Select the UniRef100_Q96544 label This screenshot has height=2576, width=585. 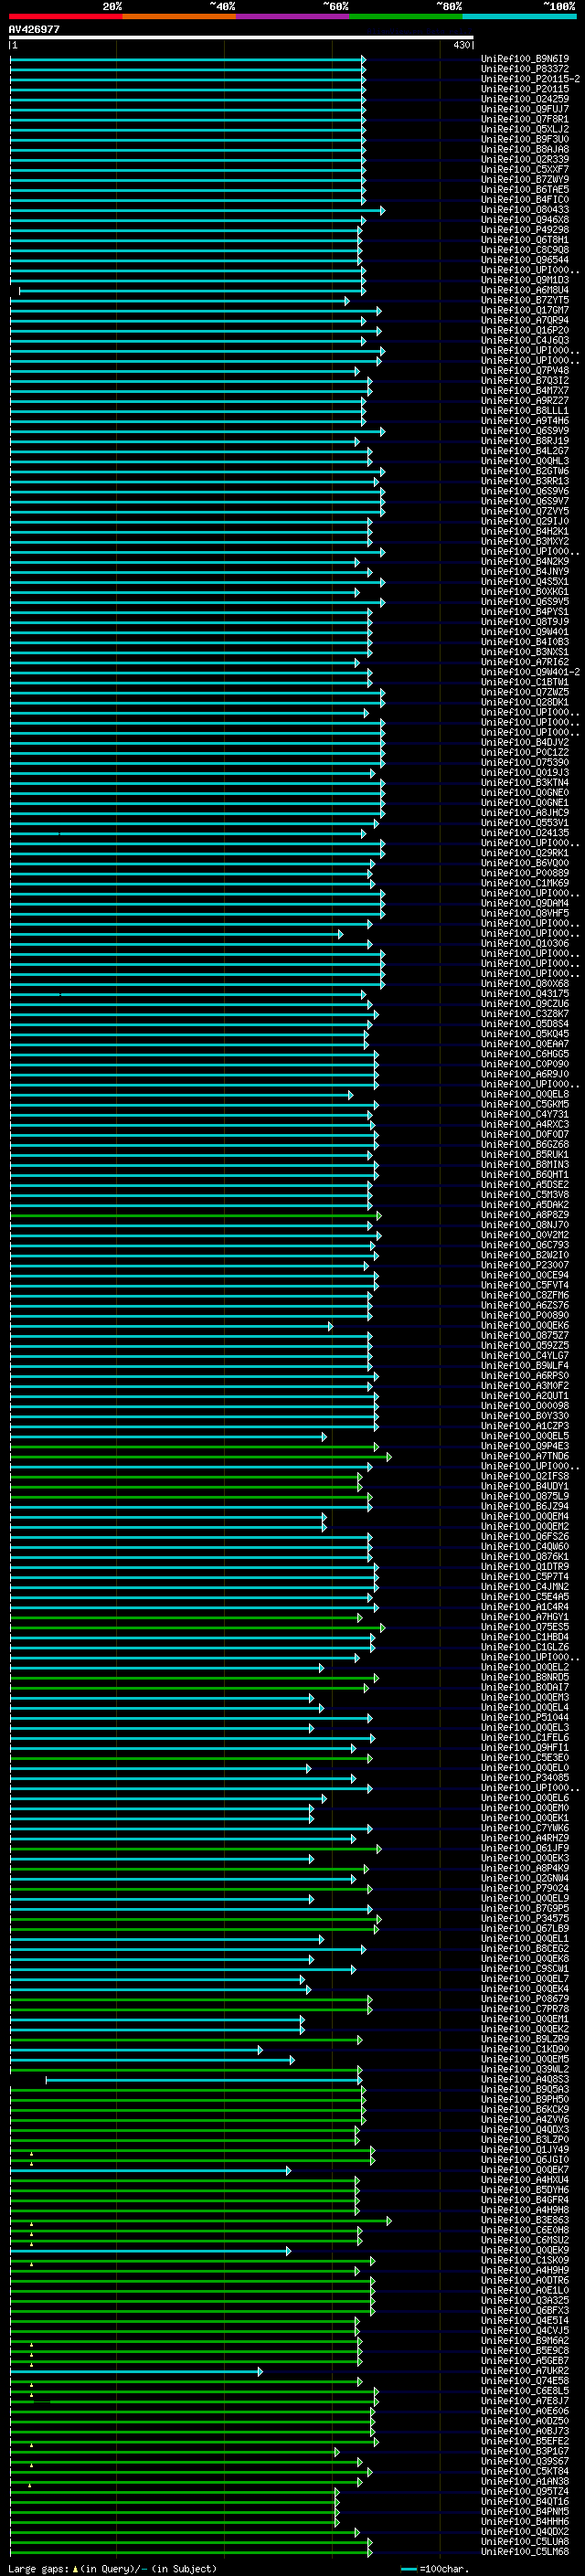pyautogui.click(x=525, y=260)
